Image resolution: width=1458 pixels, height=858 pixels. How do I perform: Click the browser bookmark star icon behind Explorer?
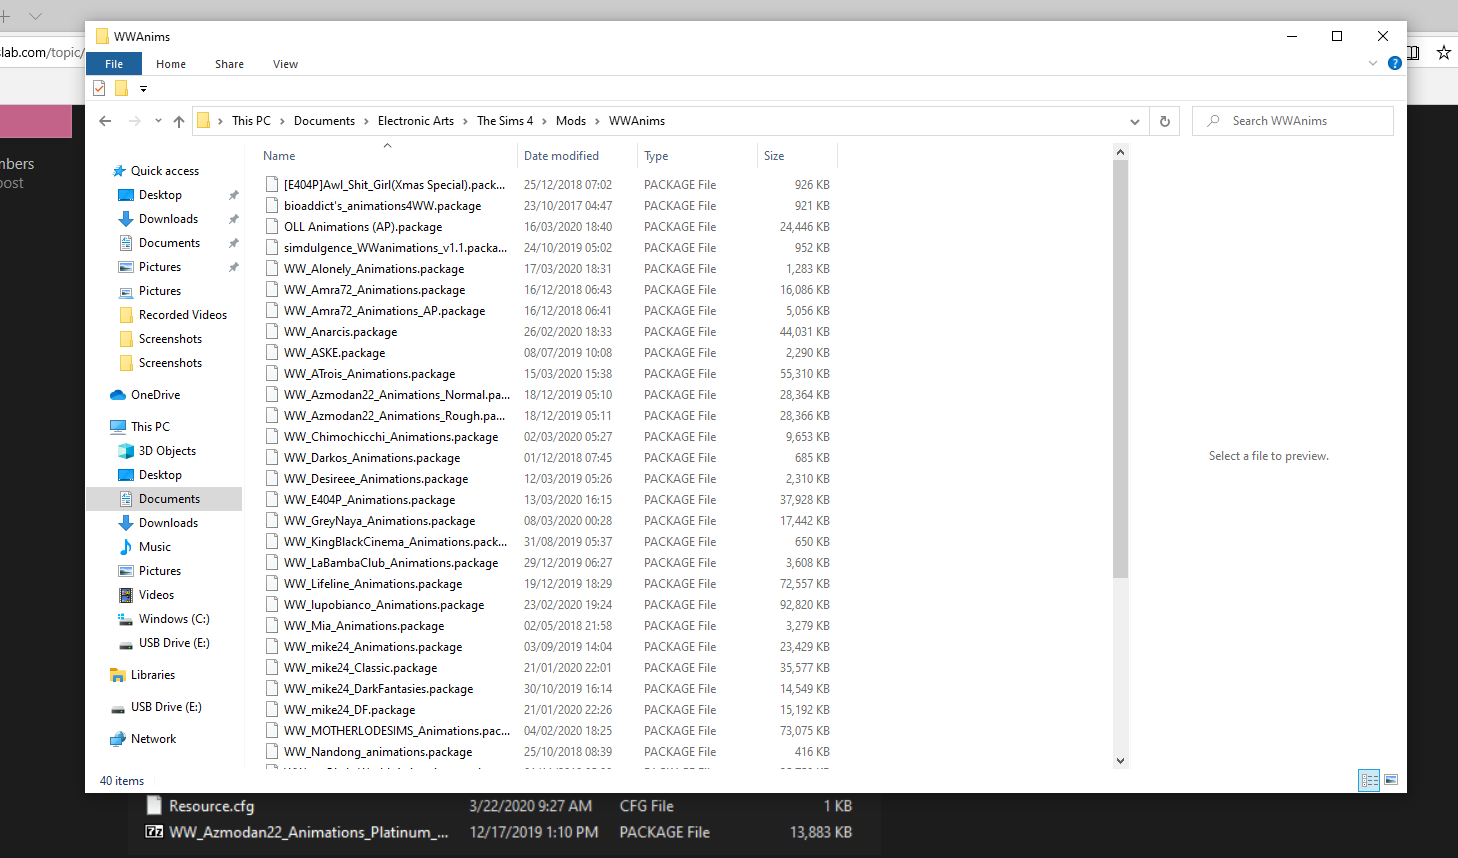click(x=1443, y=52)
